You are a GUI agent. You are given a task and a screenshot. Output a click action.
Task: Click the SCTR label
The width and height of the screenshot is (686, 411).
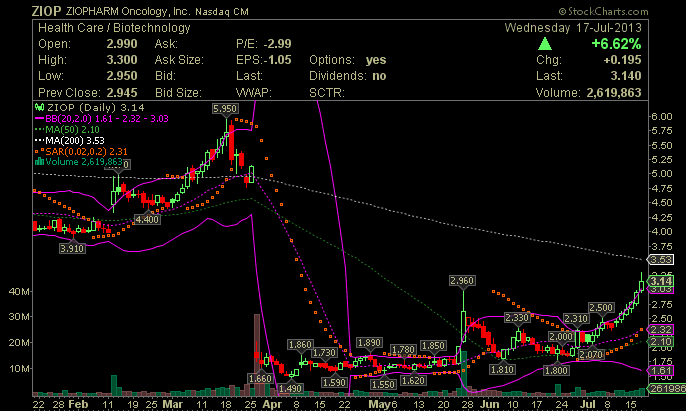click(x=327, y=93)
